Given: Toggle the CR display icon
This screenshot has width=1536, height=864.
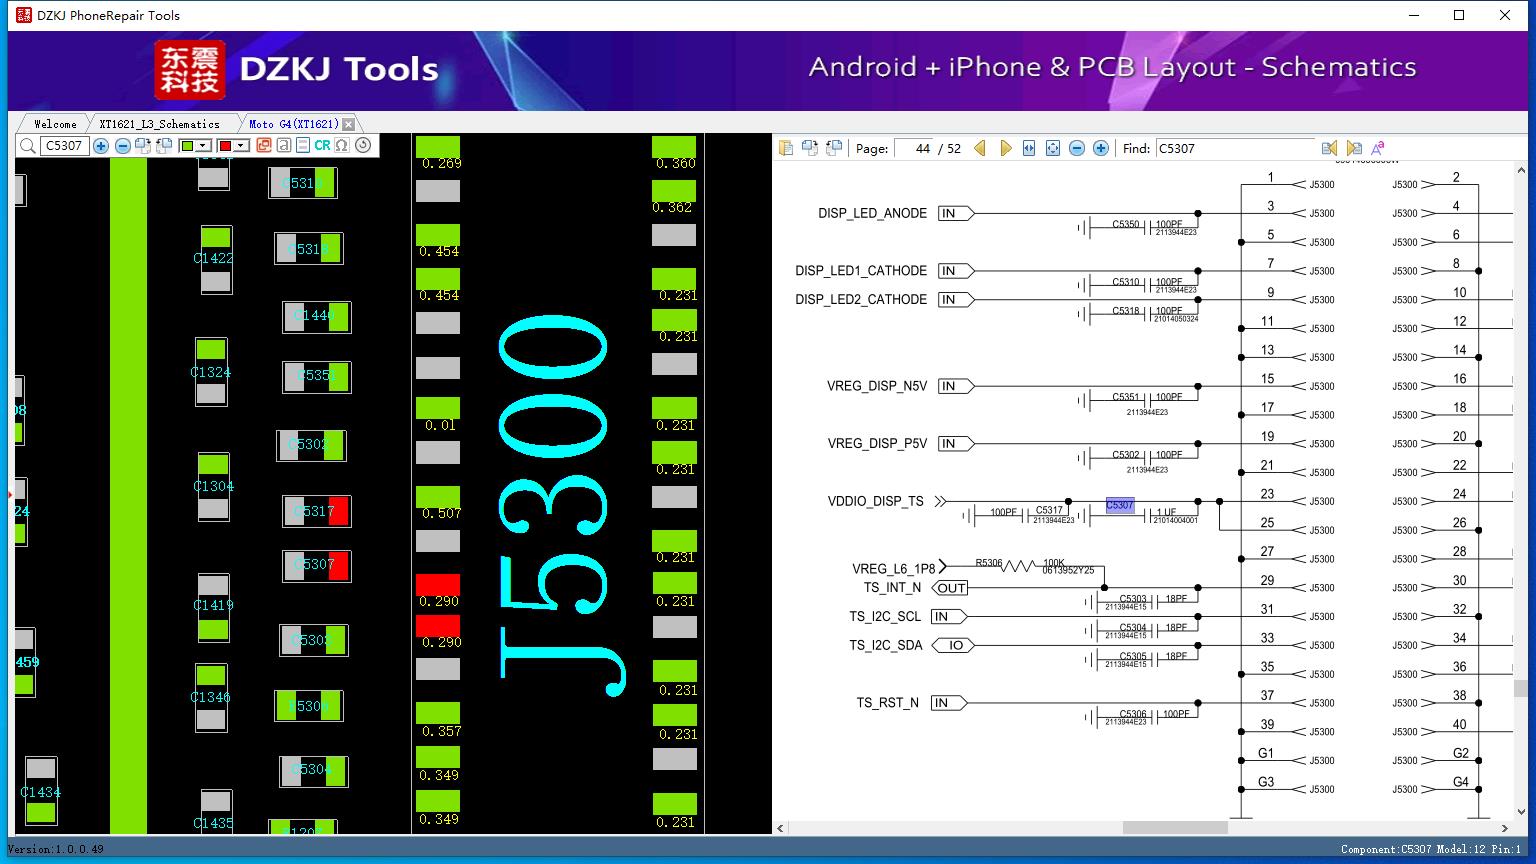Looking at the screenshot, I should pyautogui.click(x=322, y=145).
